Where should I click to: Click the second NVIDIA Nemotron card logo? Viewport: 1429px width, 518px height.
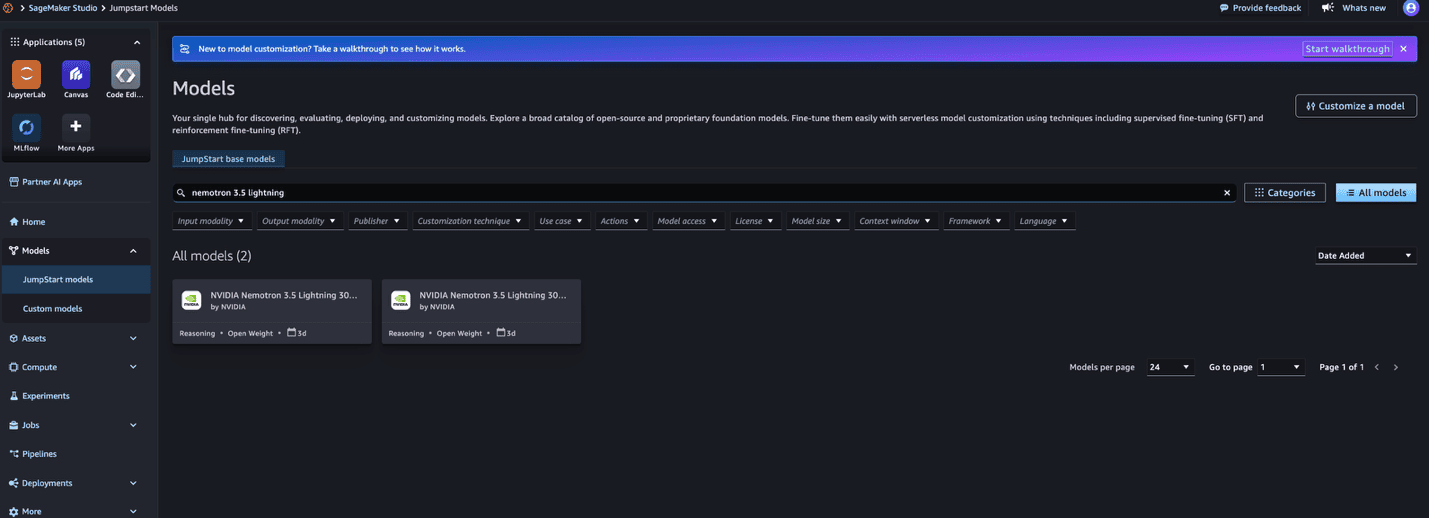(400, 300)
